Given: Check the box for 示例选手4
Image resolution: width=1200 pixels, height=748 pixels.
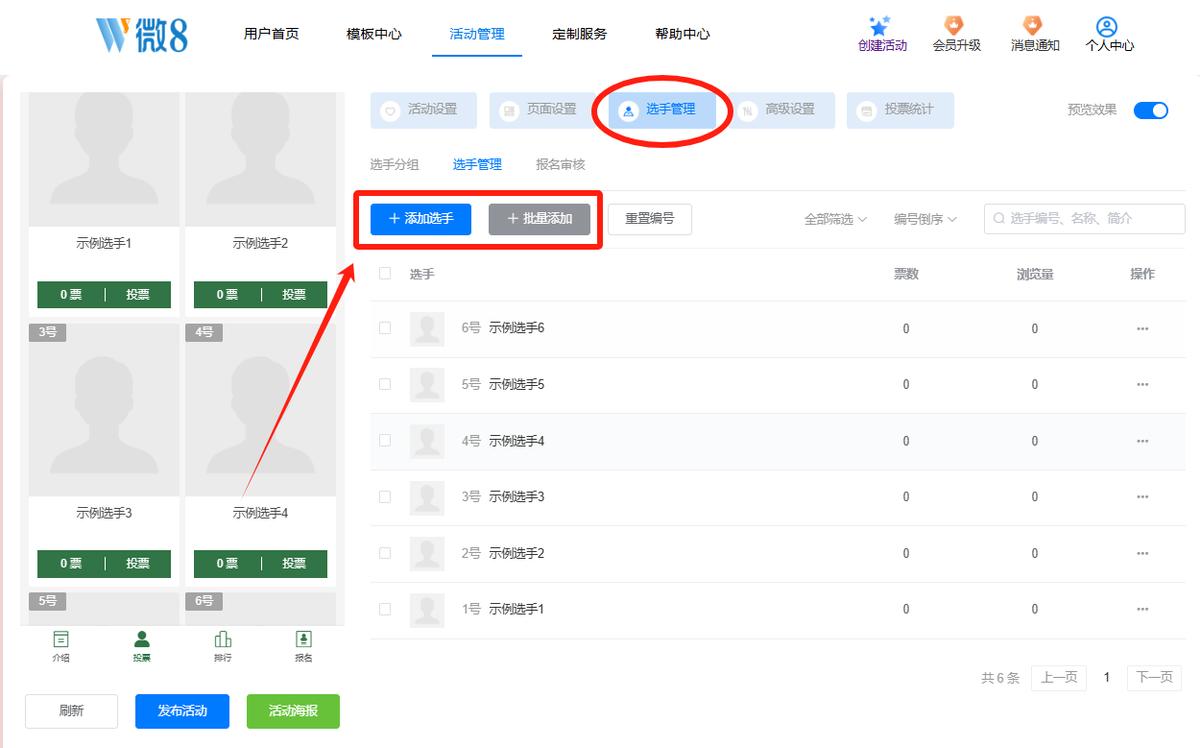Looking at the screenshot, I should [x=385, y=440].
